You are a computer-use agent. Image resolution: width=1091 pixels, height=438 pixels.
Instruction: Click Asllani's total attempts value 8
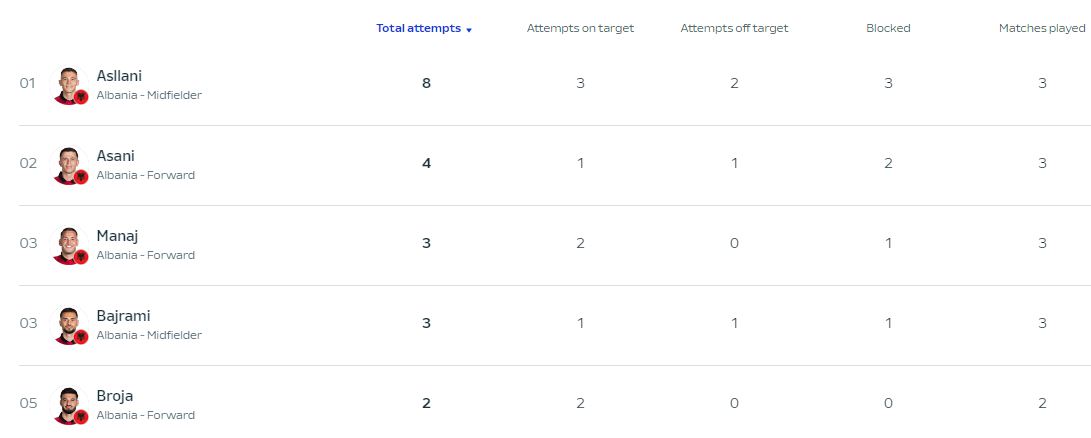427,84
